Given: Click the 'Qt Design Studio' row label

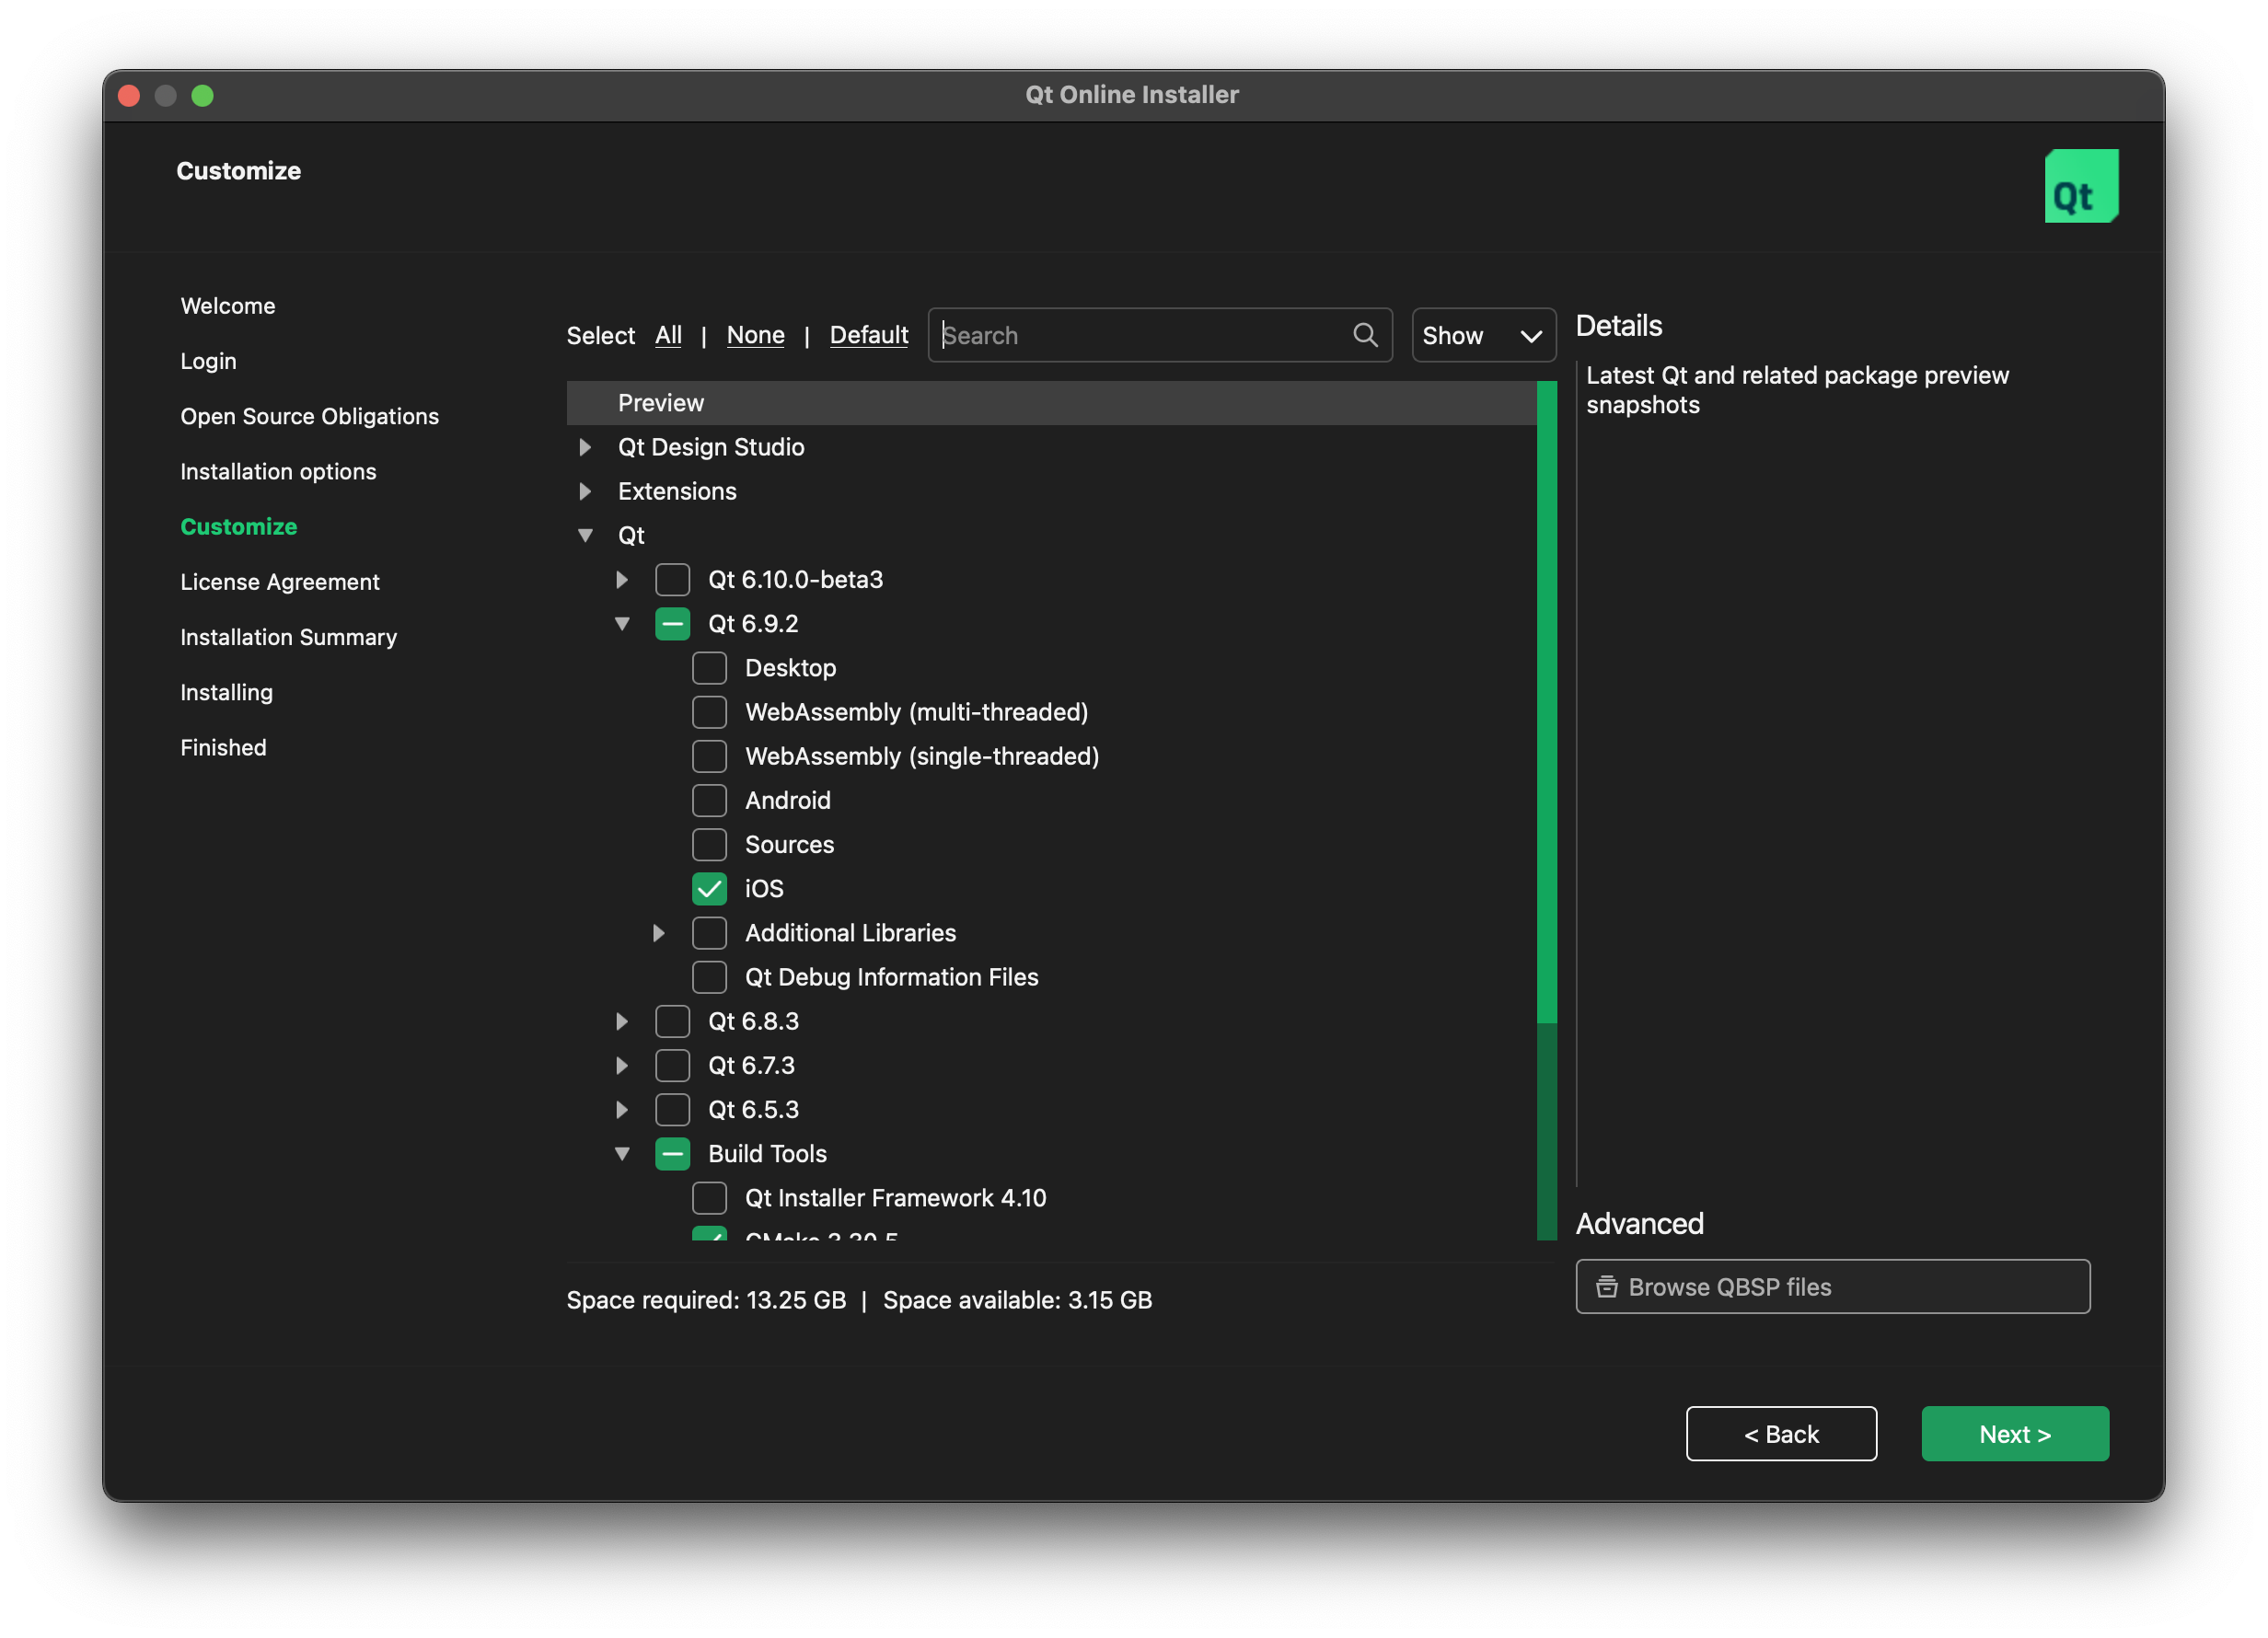Looking at the screenshot, I should coord(711,447).
